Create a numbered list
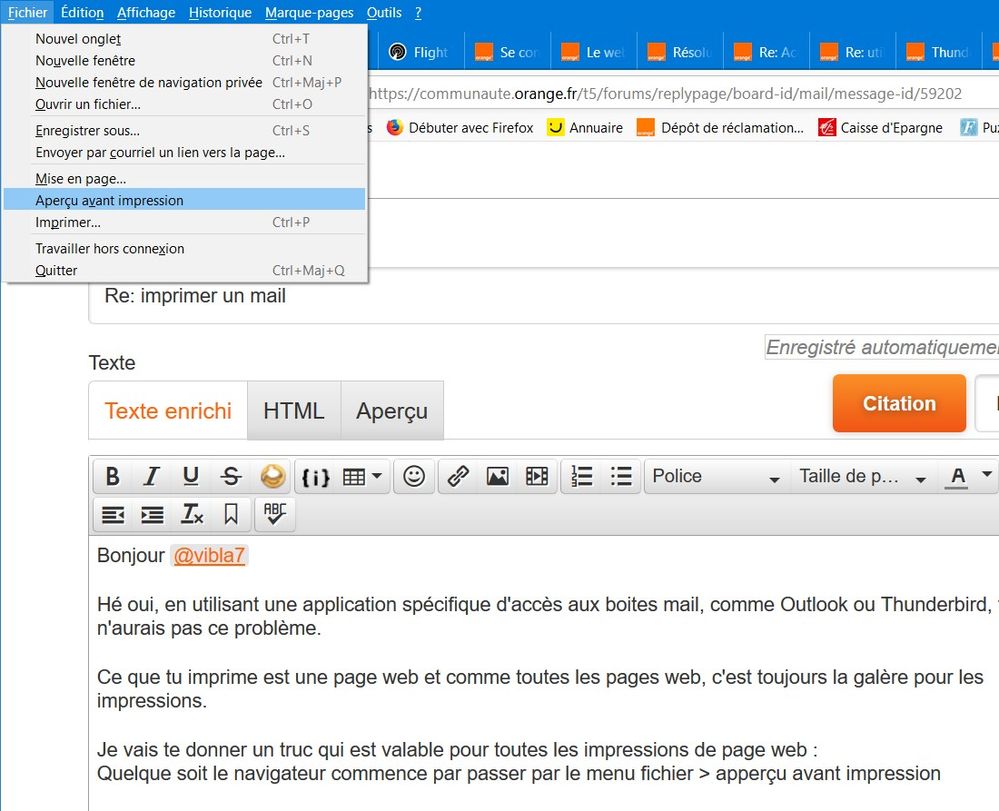The height and width of the screenshot is (811, 999). [x=582, y=477]
